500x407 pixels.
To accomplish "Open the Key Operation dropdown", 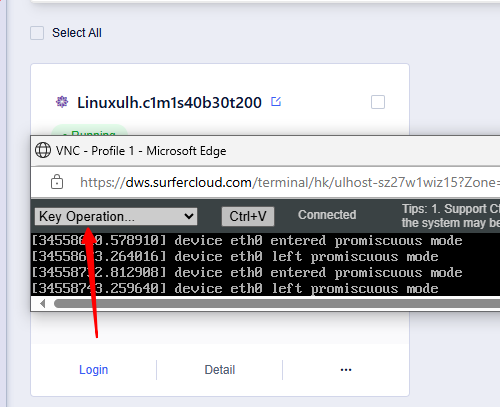I will tap(116, 216).
